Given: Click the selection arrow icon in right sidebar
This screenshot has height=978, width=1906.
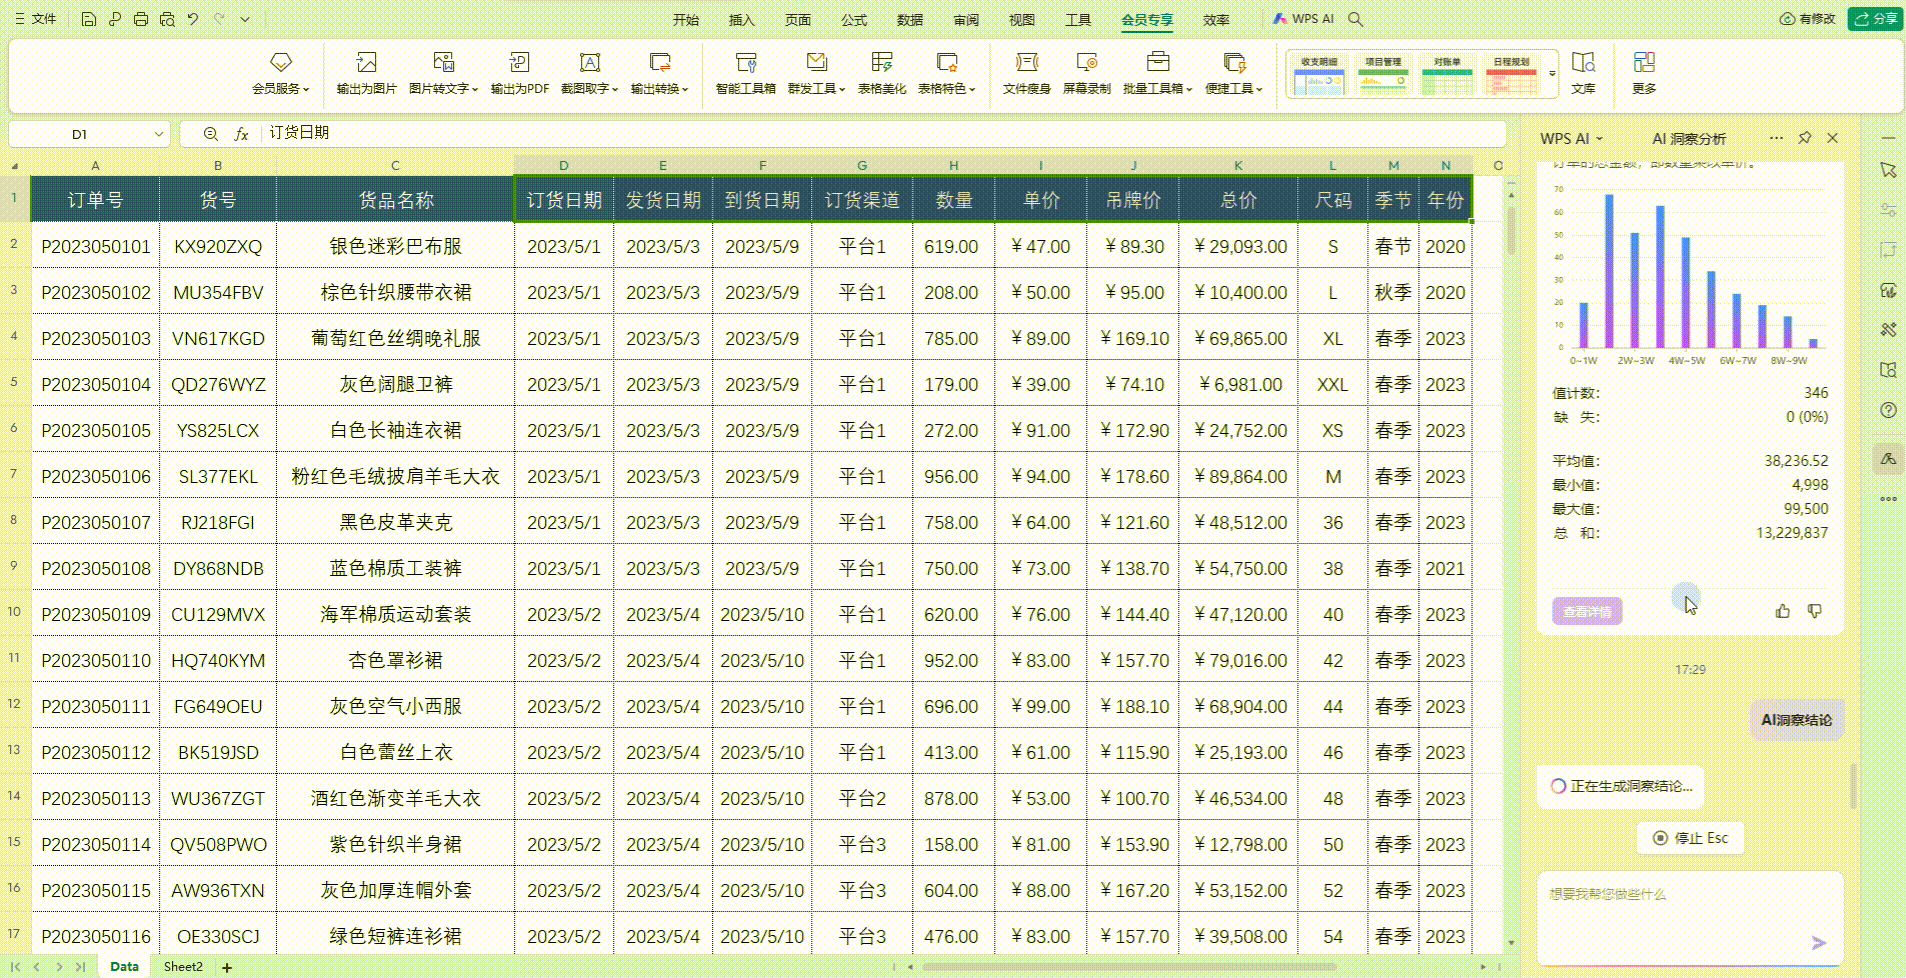Looking at the screenshot, I should (x=1888, y=170).
